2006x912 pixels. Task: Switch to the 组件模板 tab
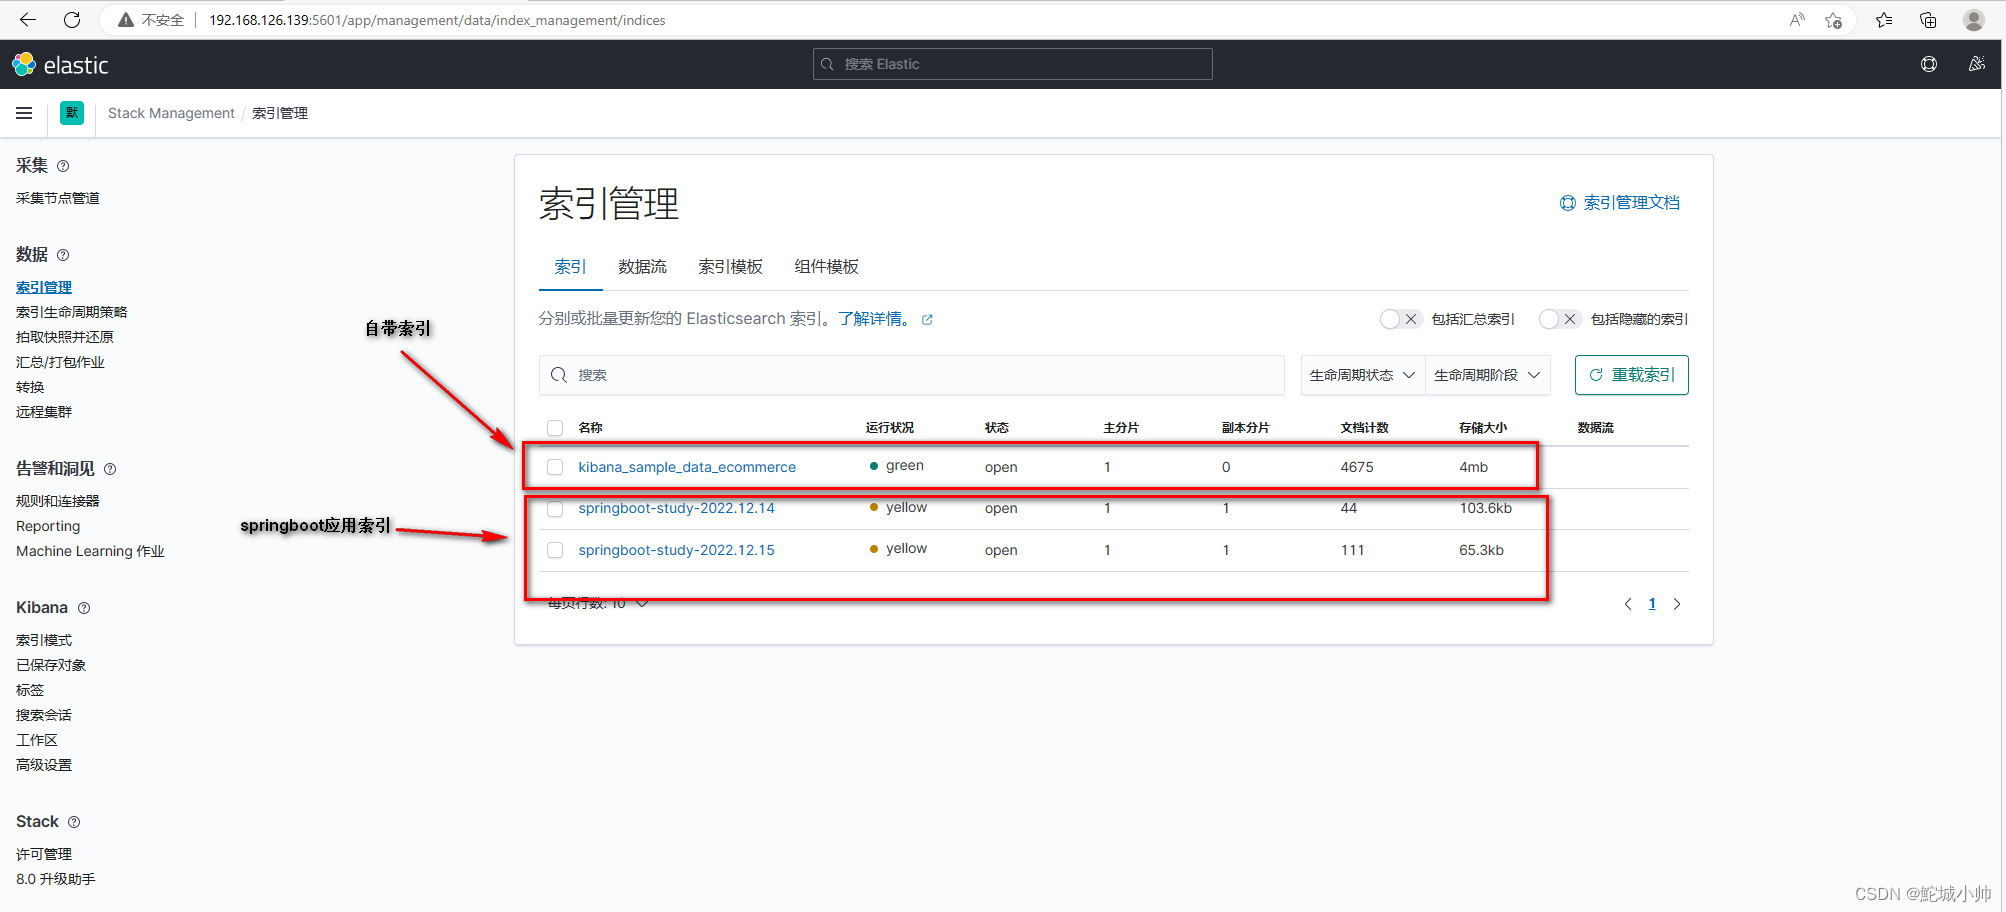coord(826,267)
